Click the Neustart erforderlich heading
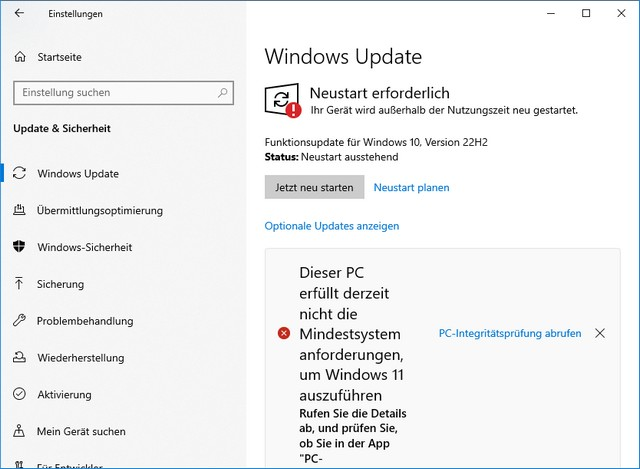640x469 pixels. pos(380,93)
